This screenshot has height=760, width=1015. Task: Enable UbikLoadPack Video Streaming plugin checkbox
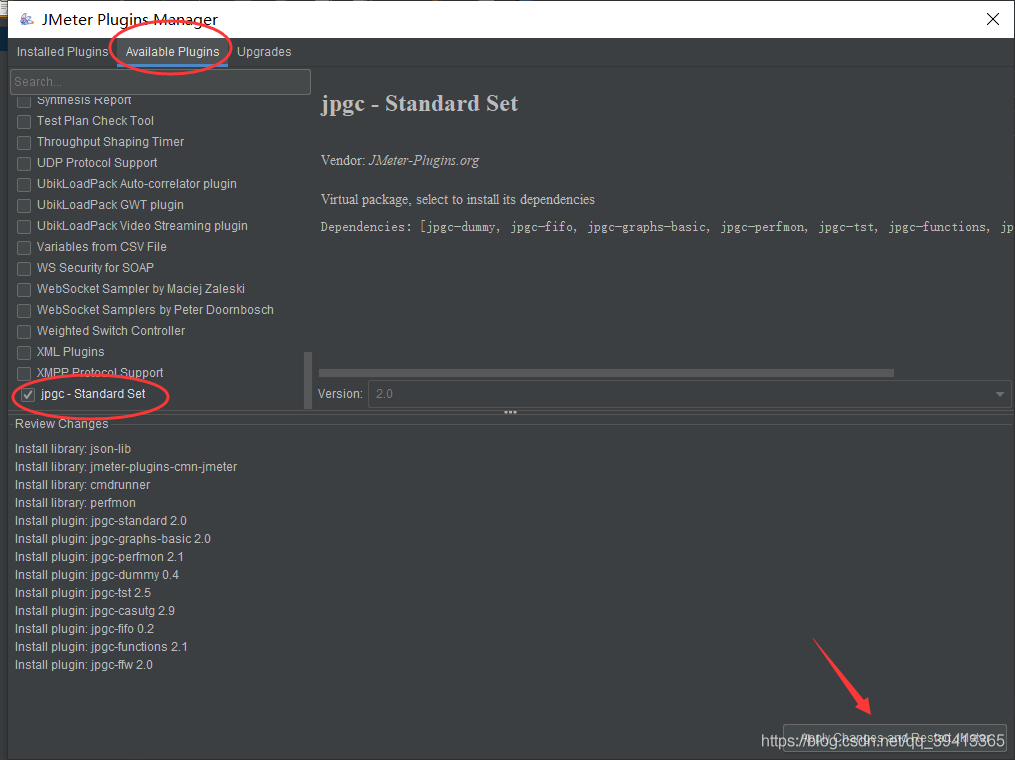24,227
